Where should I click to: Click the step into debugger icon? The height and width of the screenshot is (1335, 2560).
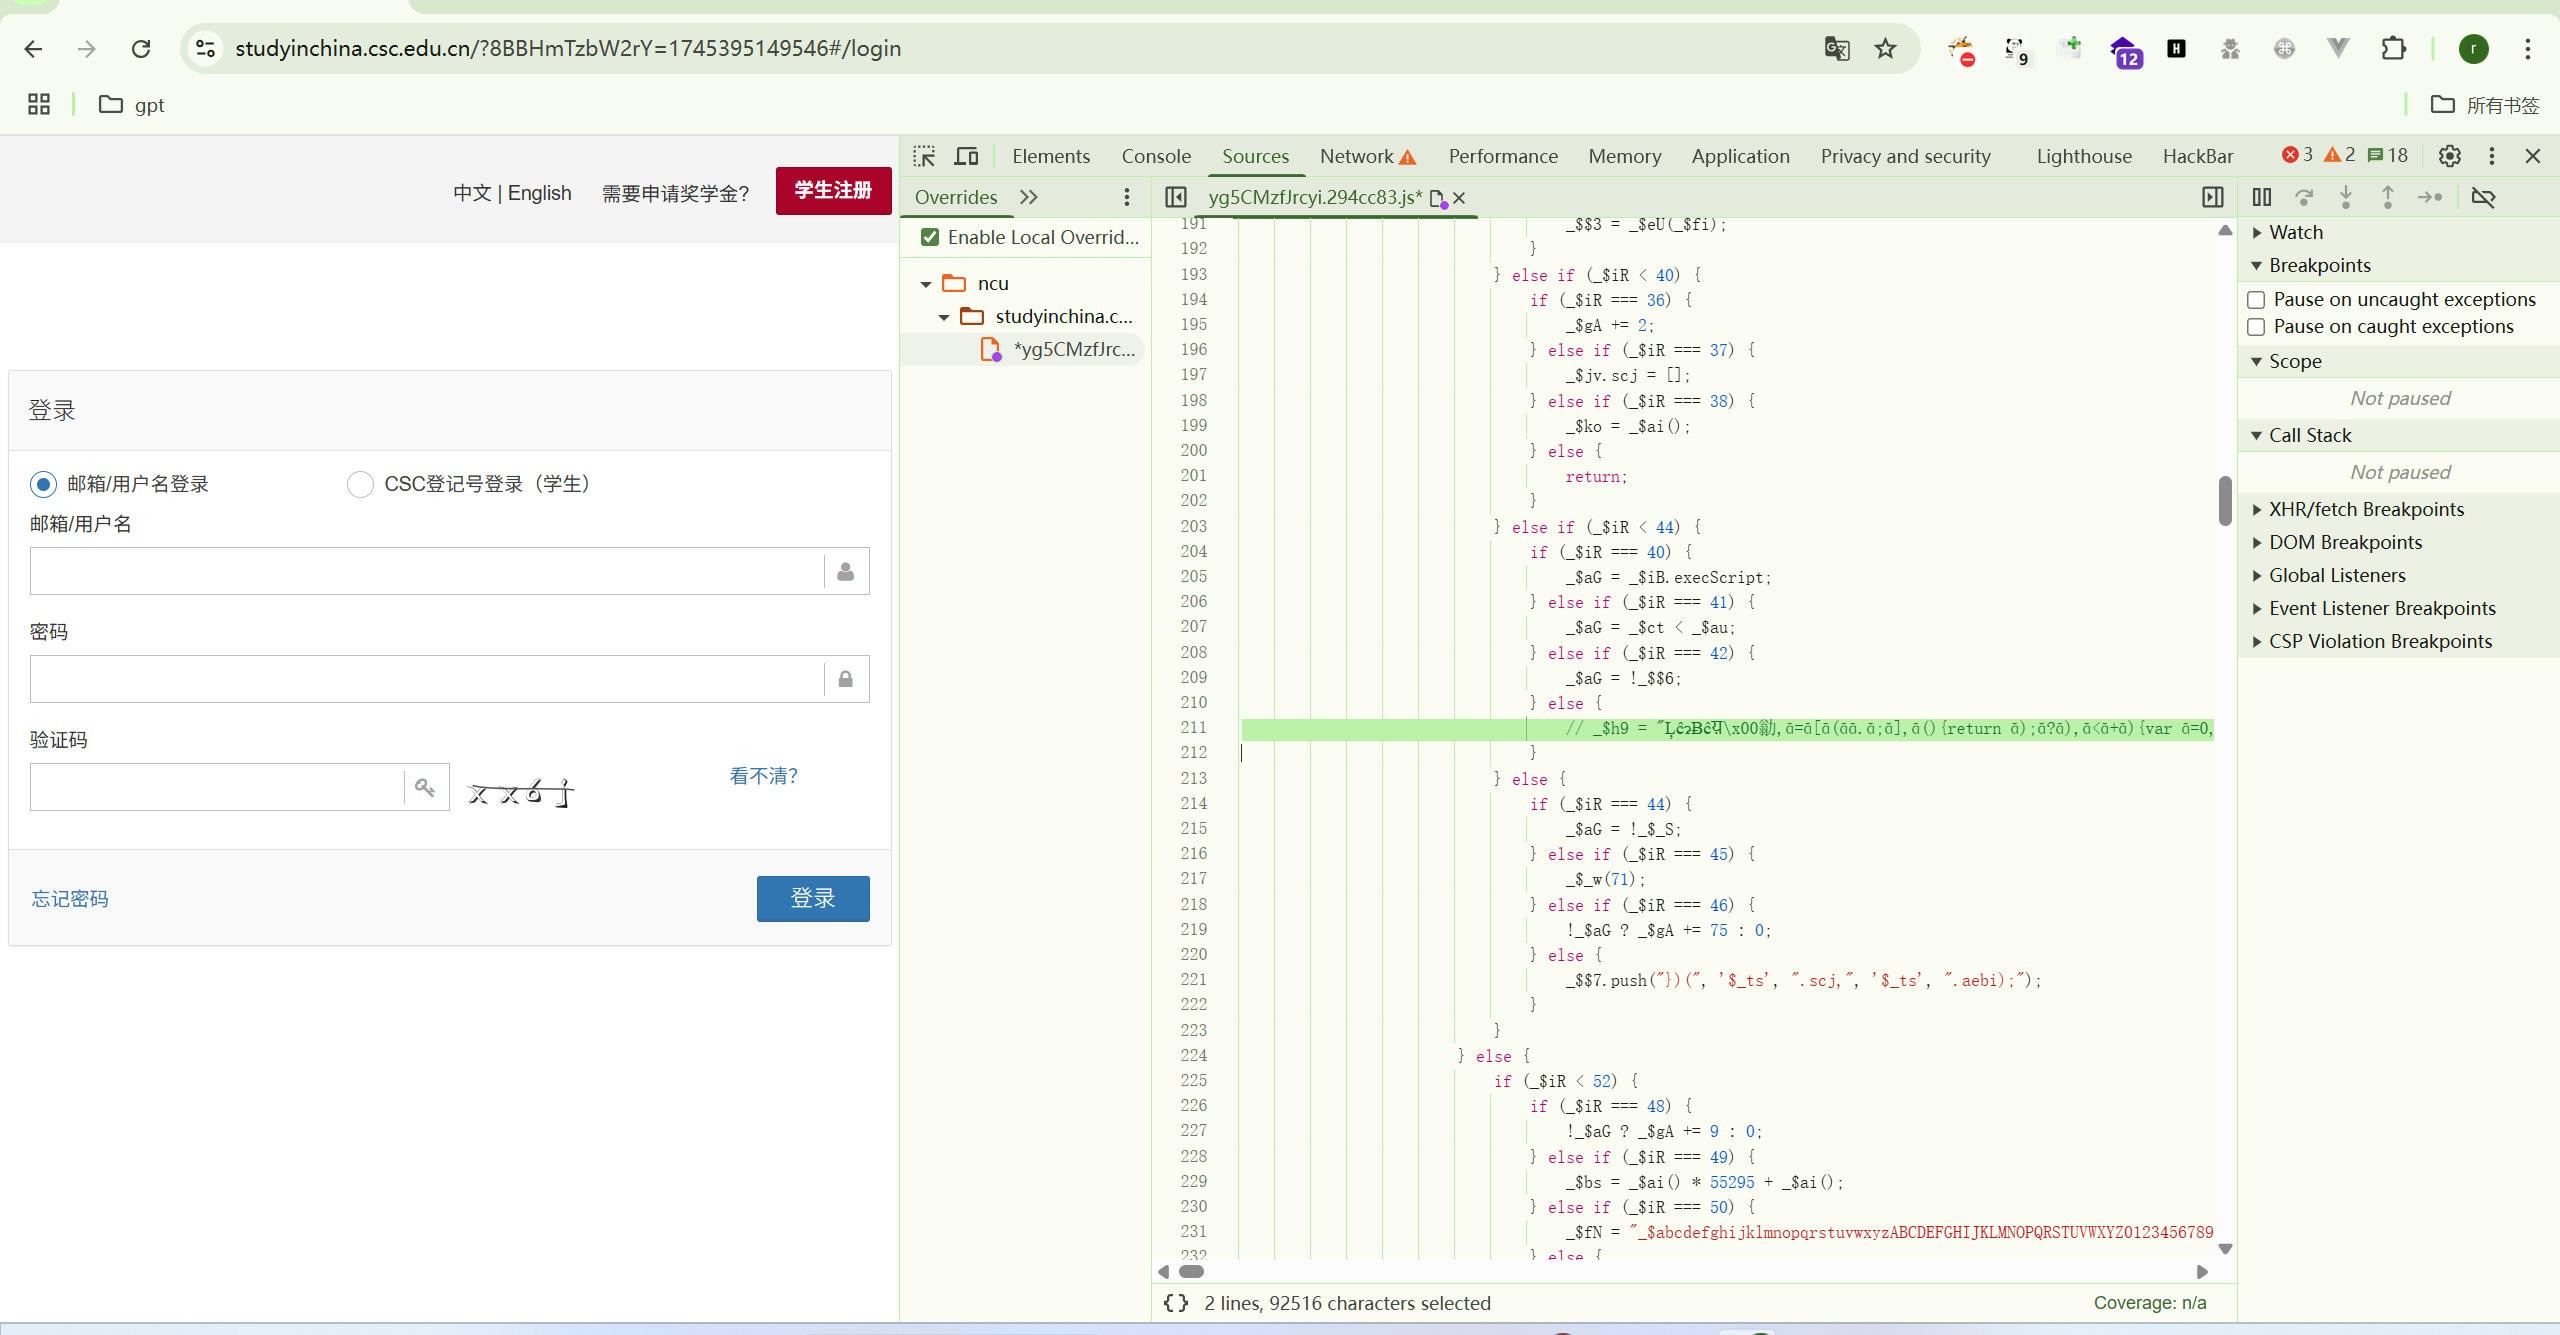[x=2346, y=197]
